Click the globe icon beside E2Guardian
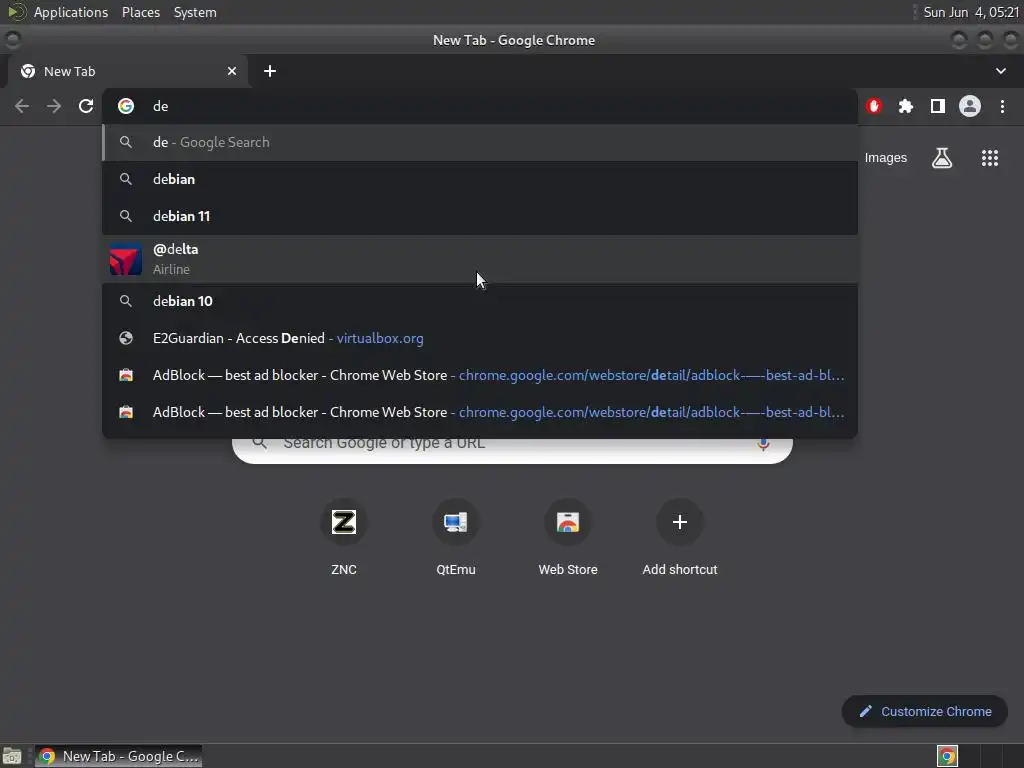The height and width of the screenshot is (768, 1024). point(126,338)
